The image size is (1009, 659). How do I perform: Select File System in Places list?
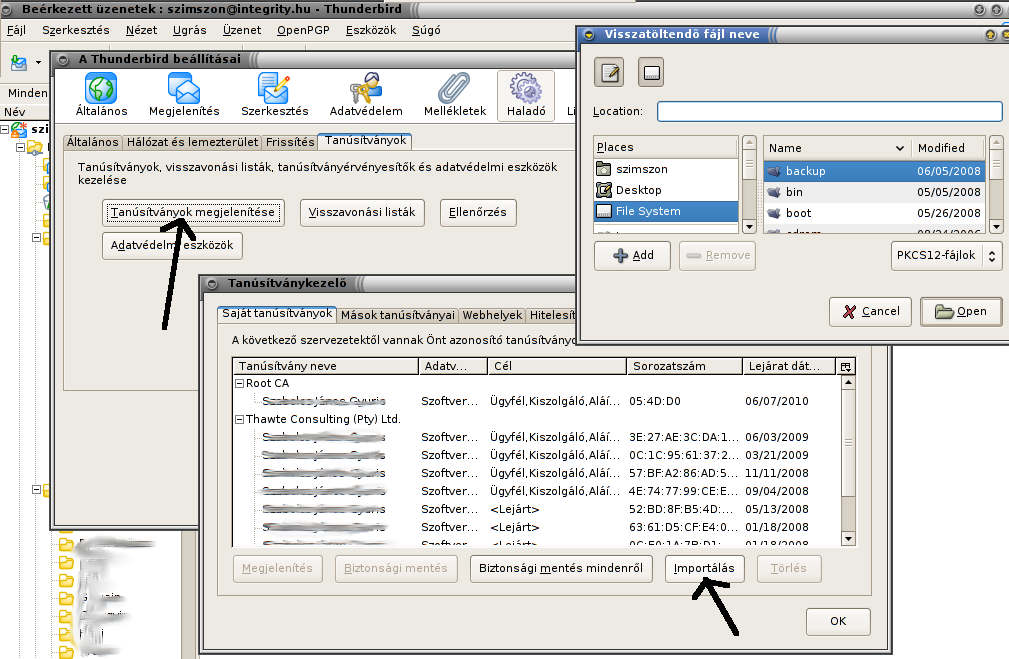(665, 211)
